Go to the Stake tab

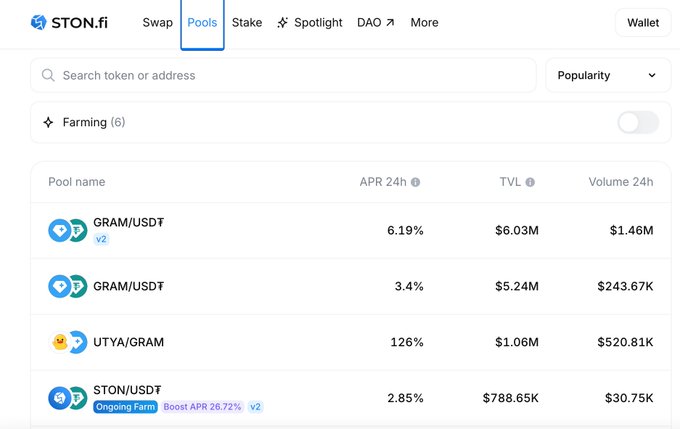247,23
